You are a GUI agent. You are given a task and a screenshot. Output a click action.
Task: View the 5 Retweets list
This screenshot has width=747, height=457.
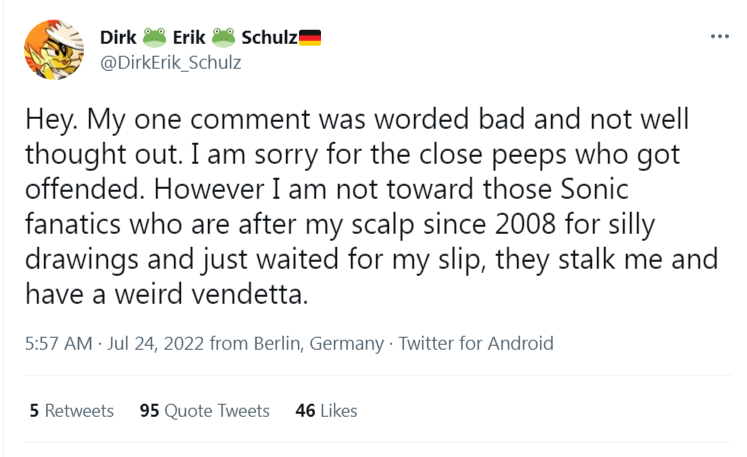click(x=71, y=411)
